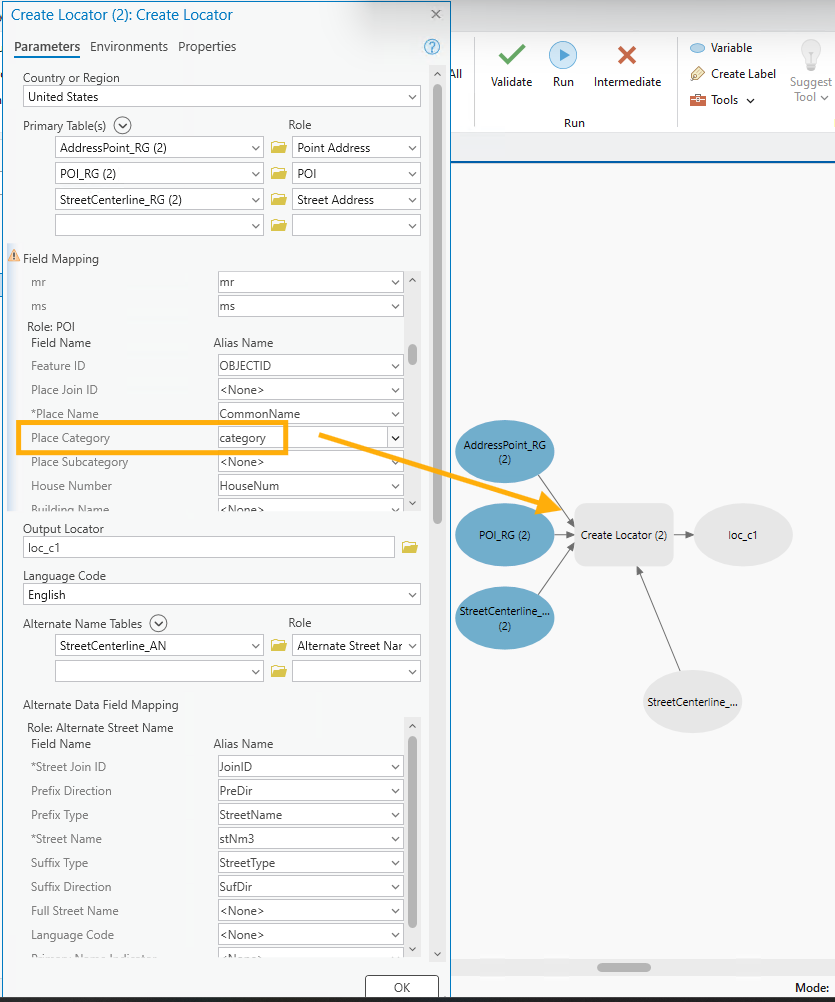
Task: Select the Create Locator (2) model node
Action: pos(623,535)
